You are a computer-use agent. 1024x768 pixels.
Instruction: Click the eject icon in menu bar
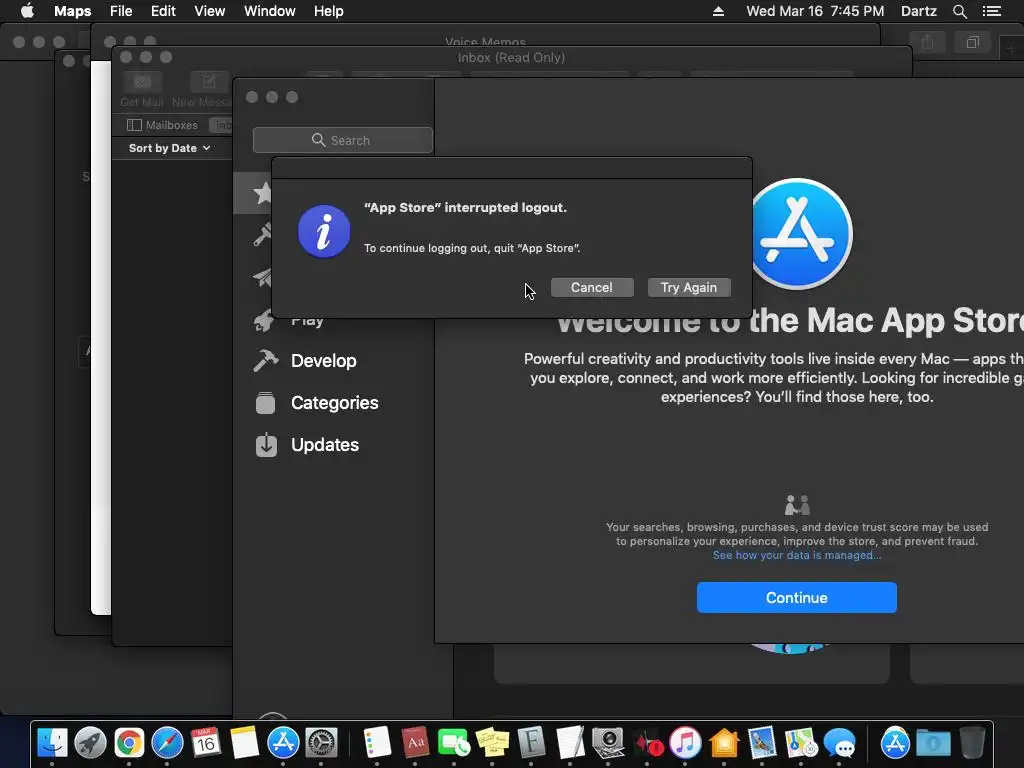(x=718, y=11)
